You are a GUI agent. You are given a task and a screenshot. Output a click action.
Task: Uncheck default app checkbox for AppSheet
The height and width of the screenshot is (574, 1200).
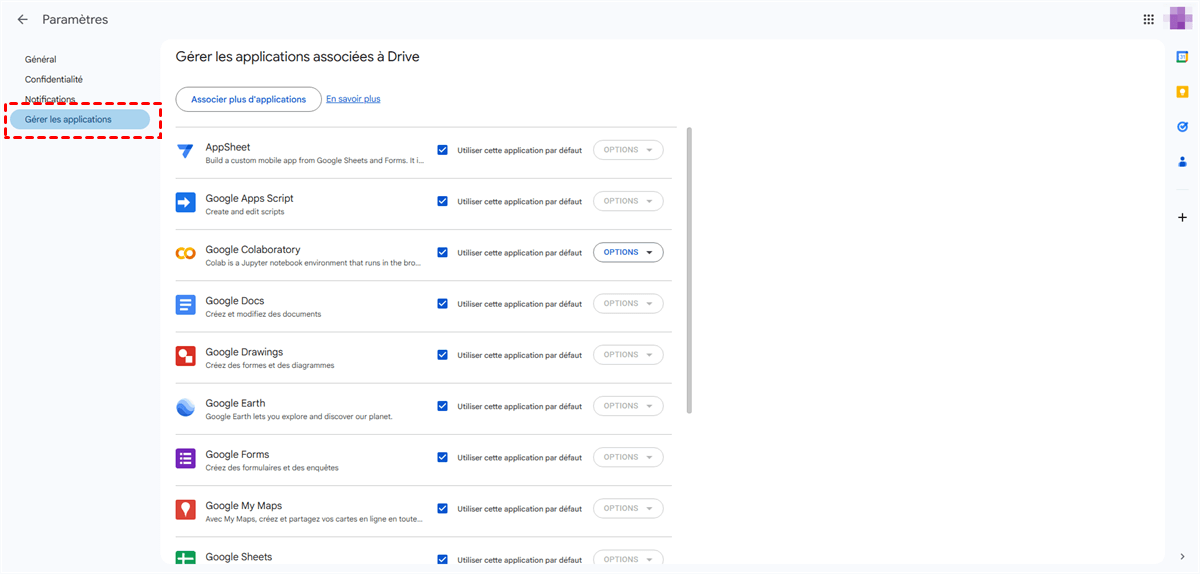click(442, 150)
